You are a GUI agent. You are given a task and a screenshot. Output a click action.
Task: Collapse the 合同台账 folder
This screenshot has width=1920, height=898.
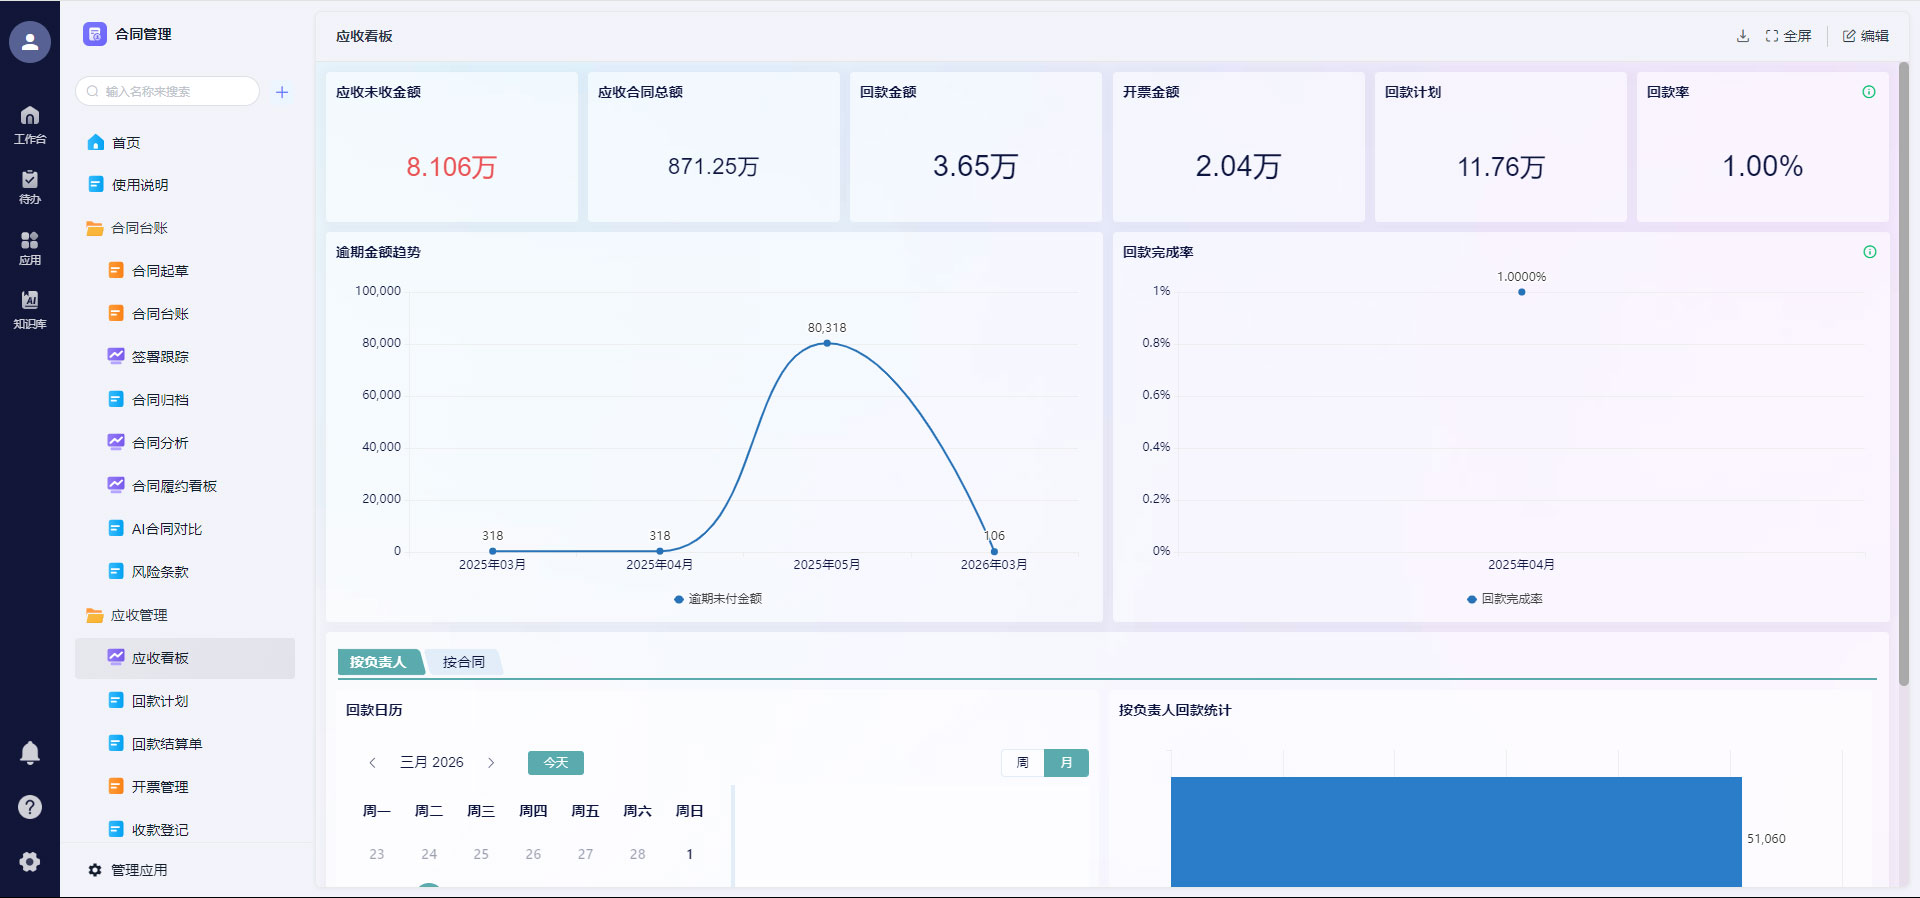click(139, 228)
